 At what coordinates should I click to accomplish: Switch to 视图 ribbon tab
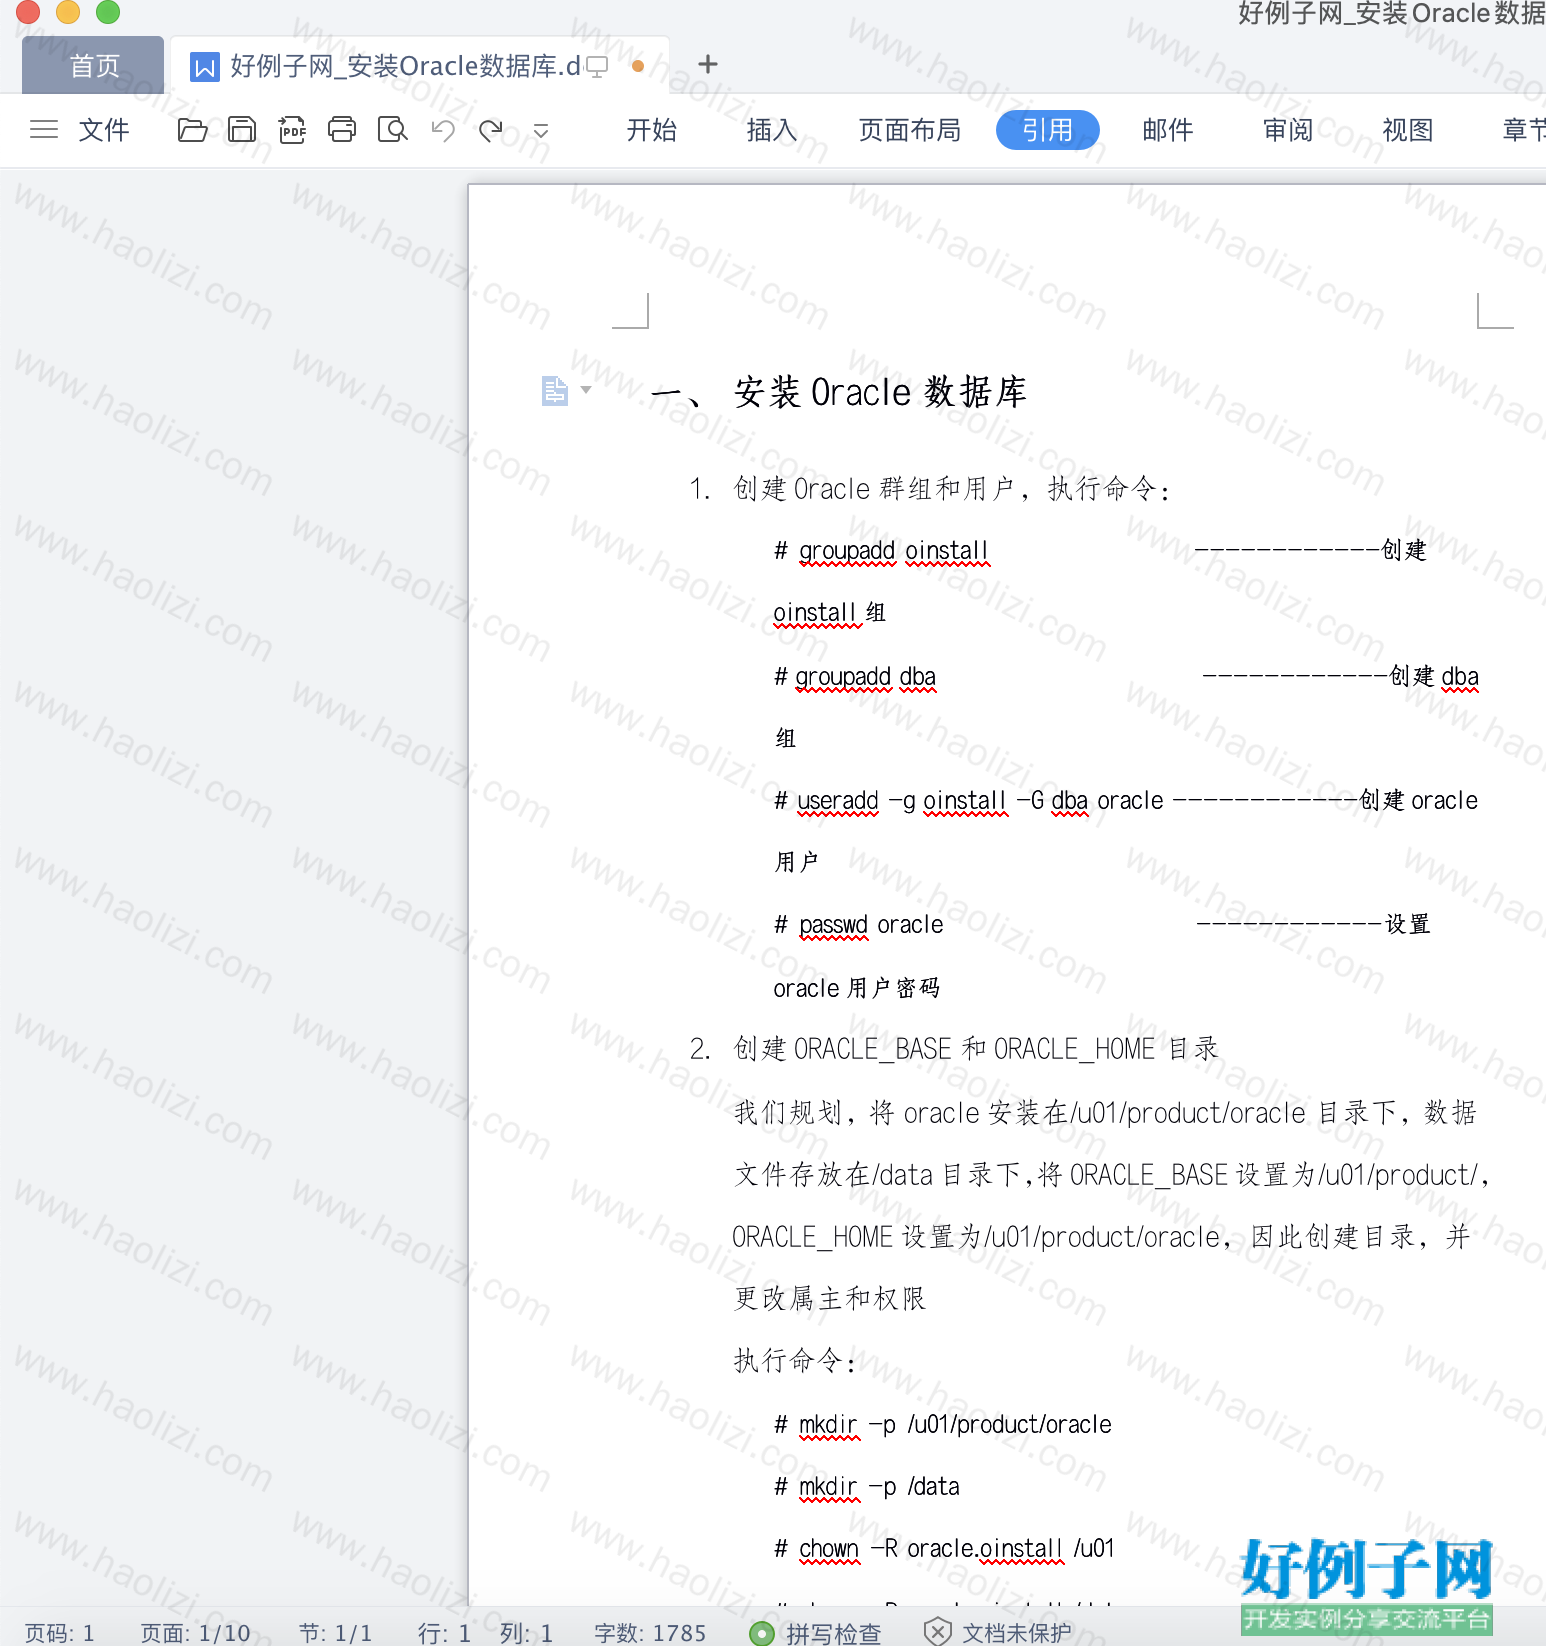[1408, 130]
